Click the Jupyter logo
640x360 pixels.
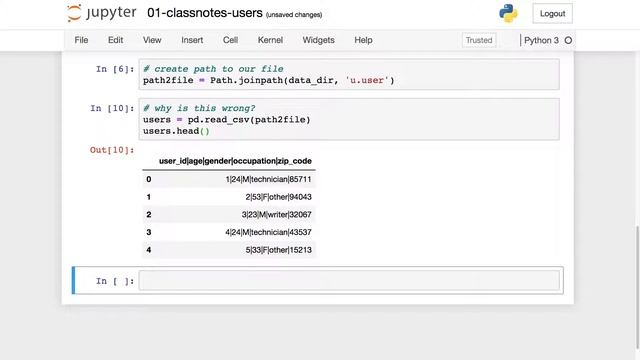102,13
